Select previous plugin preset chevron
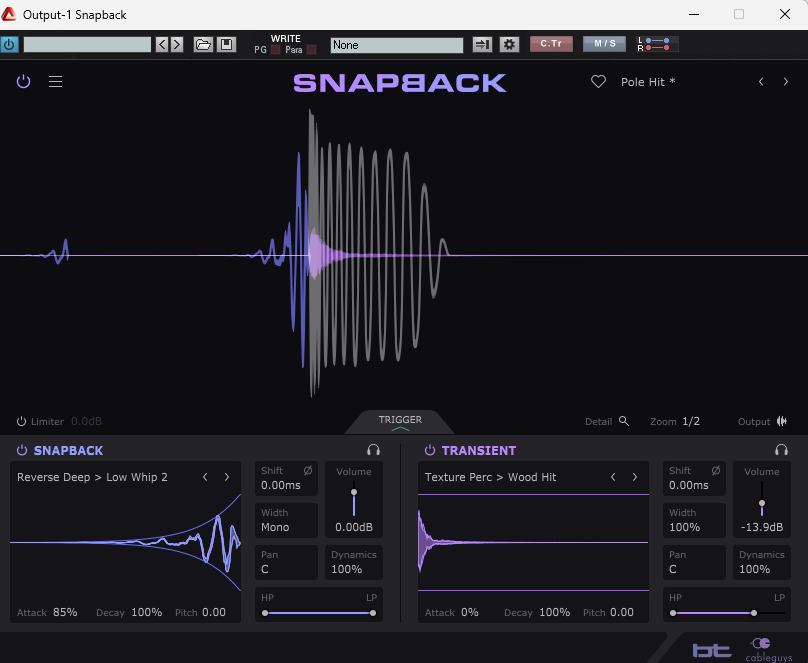808x663 pixels. coord(761,81)
